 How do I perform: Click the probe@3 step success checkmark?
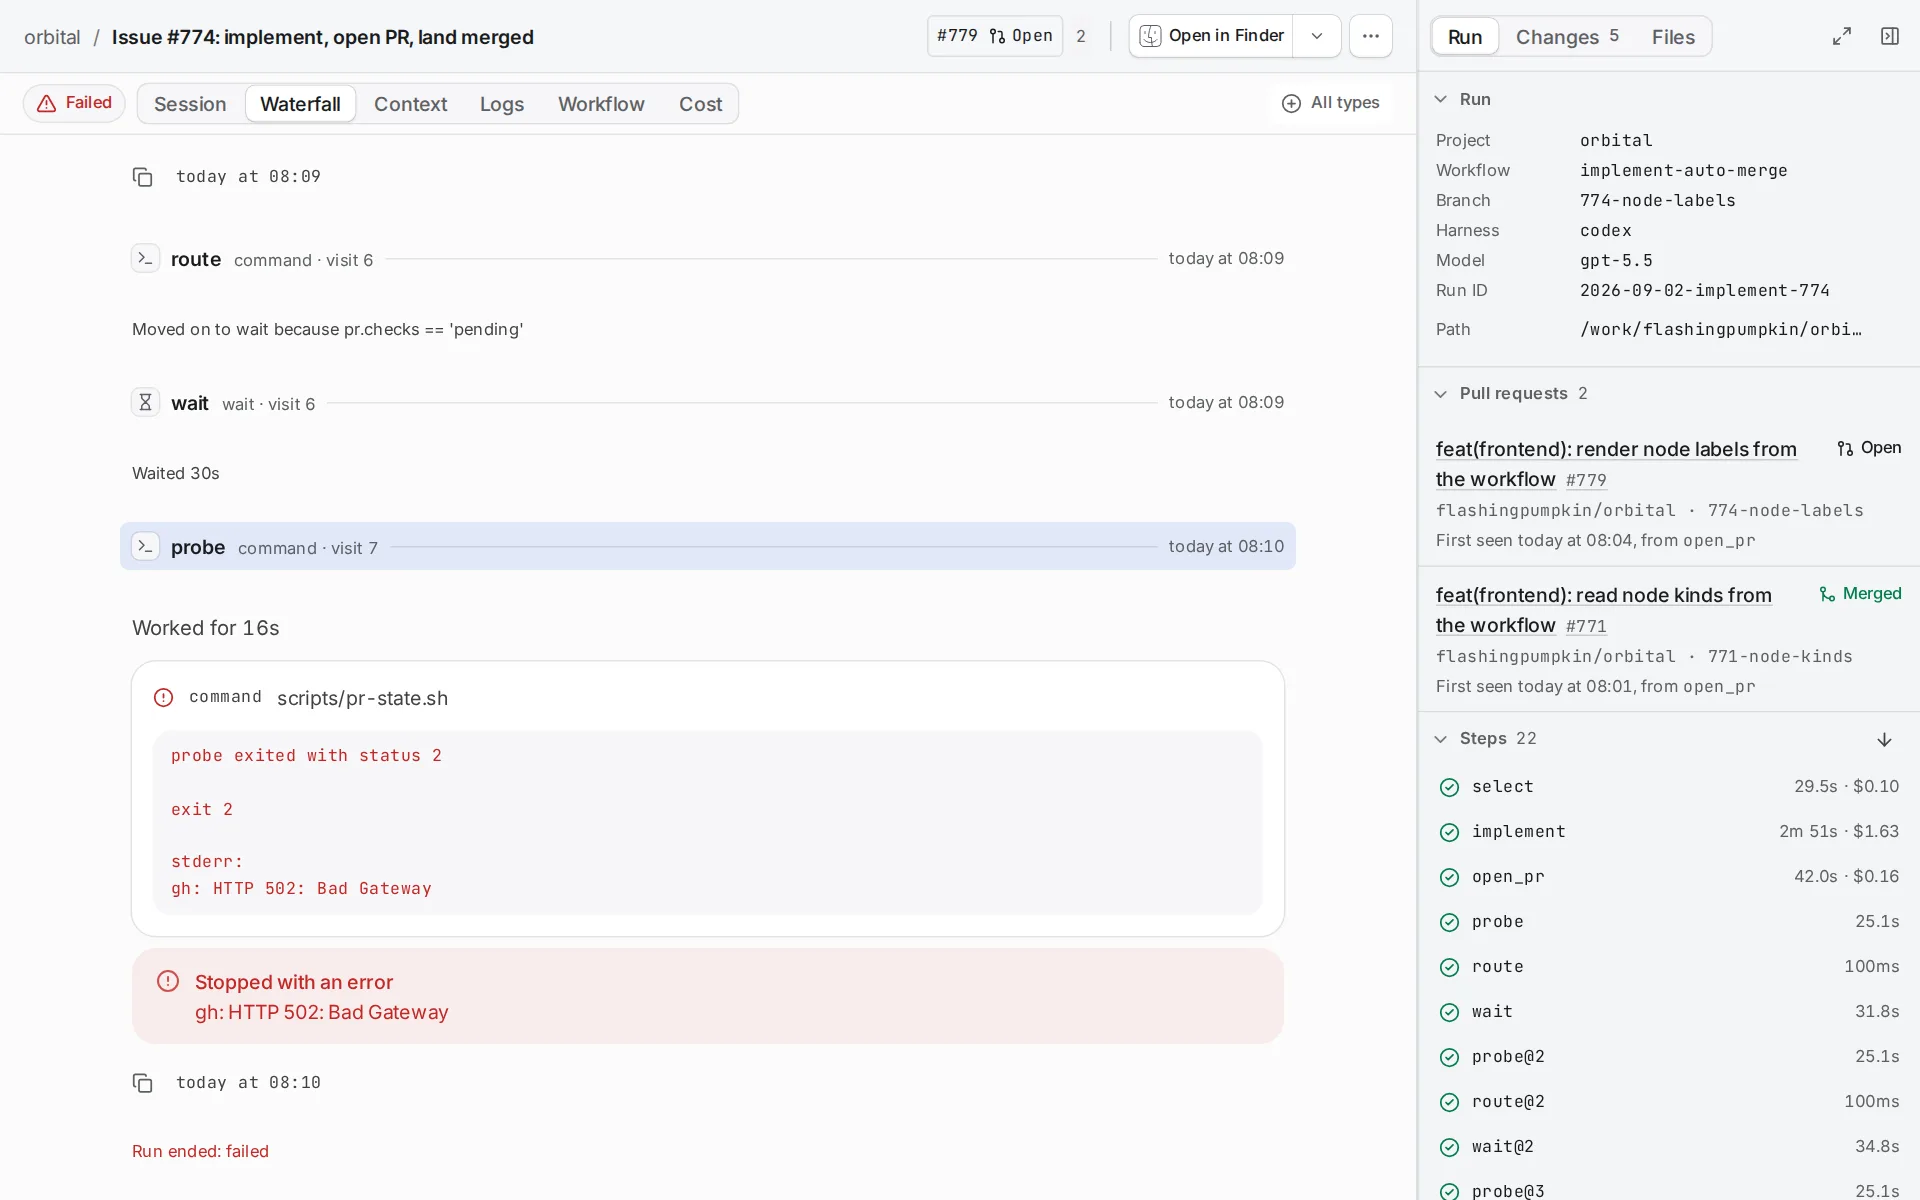[x=1449, y=1191]
